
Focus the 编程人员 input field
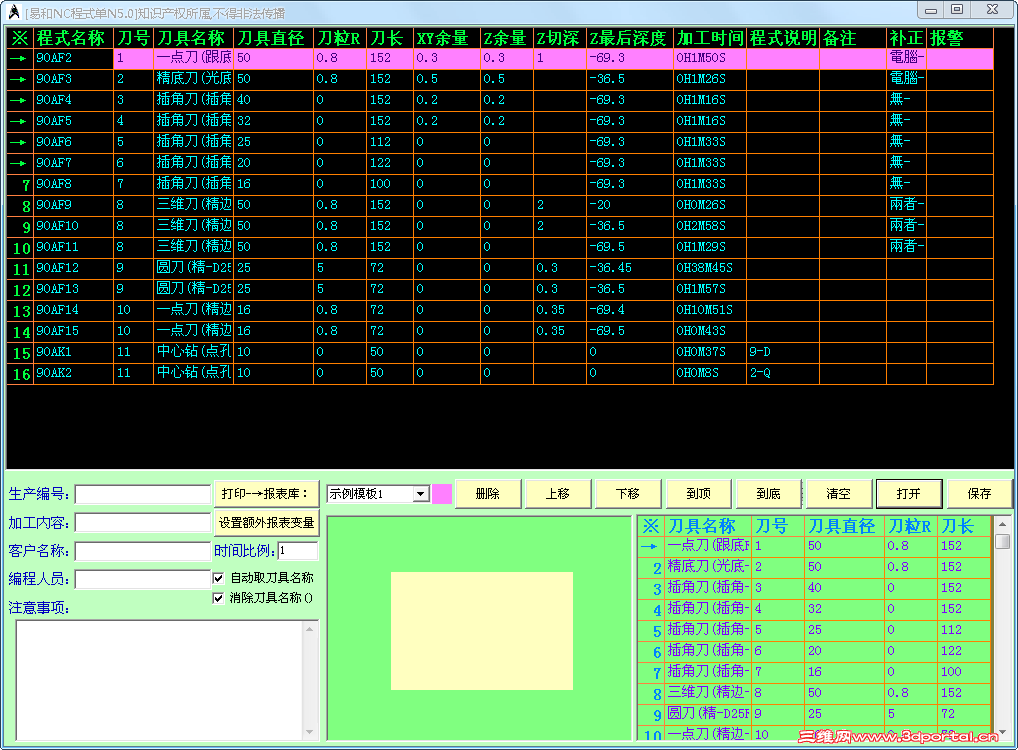143,579
